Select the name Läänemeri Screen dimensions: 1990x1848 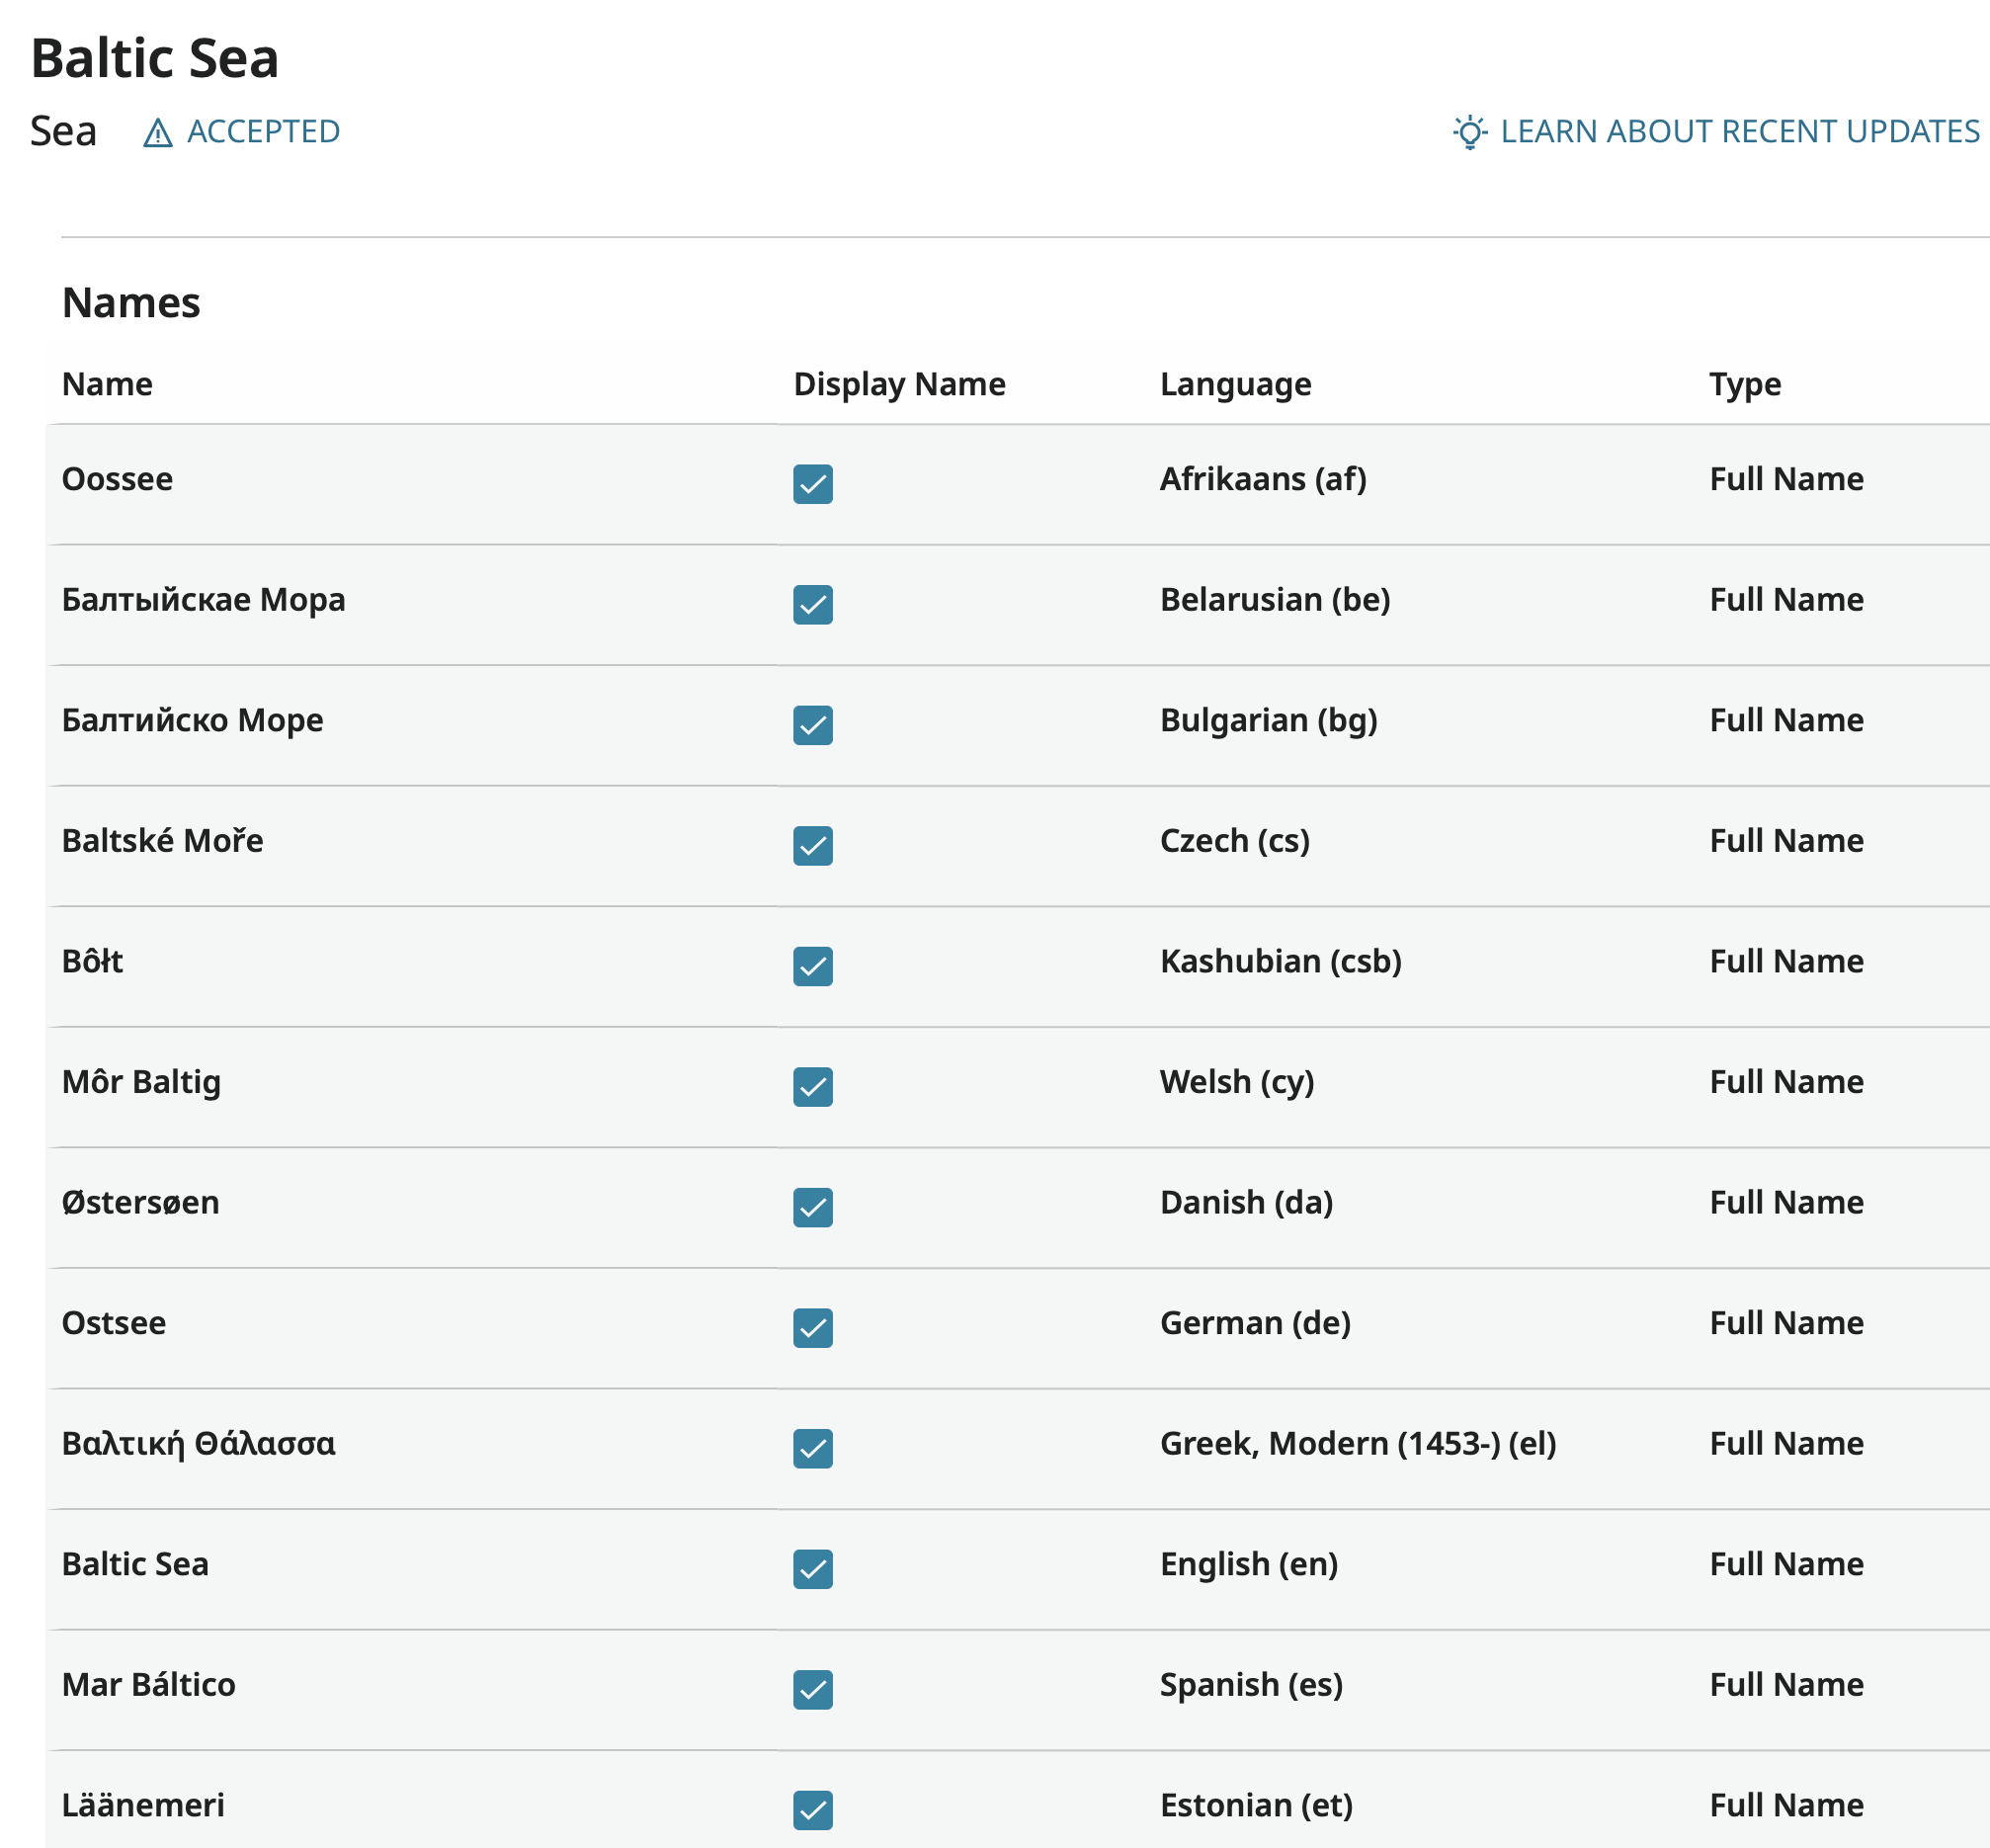tap(143, 1805)
